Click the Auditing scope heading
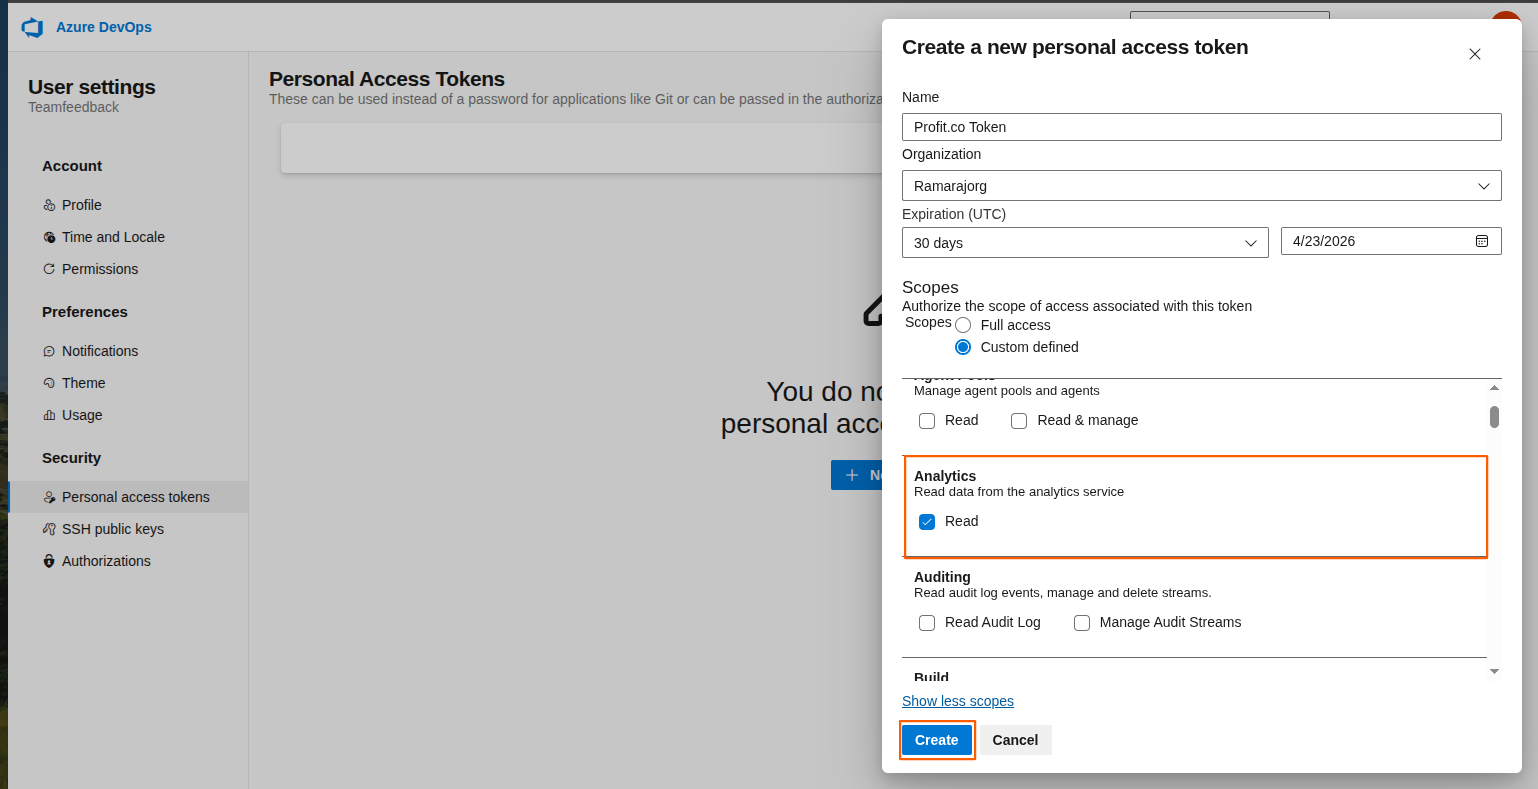Viewport: 1538px width, 789px height. tap(942, 577)
